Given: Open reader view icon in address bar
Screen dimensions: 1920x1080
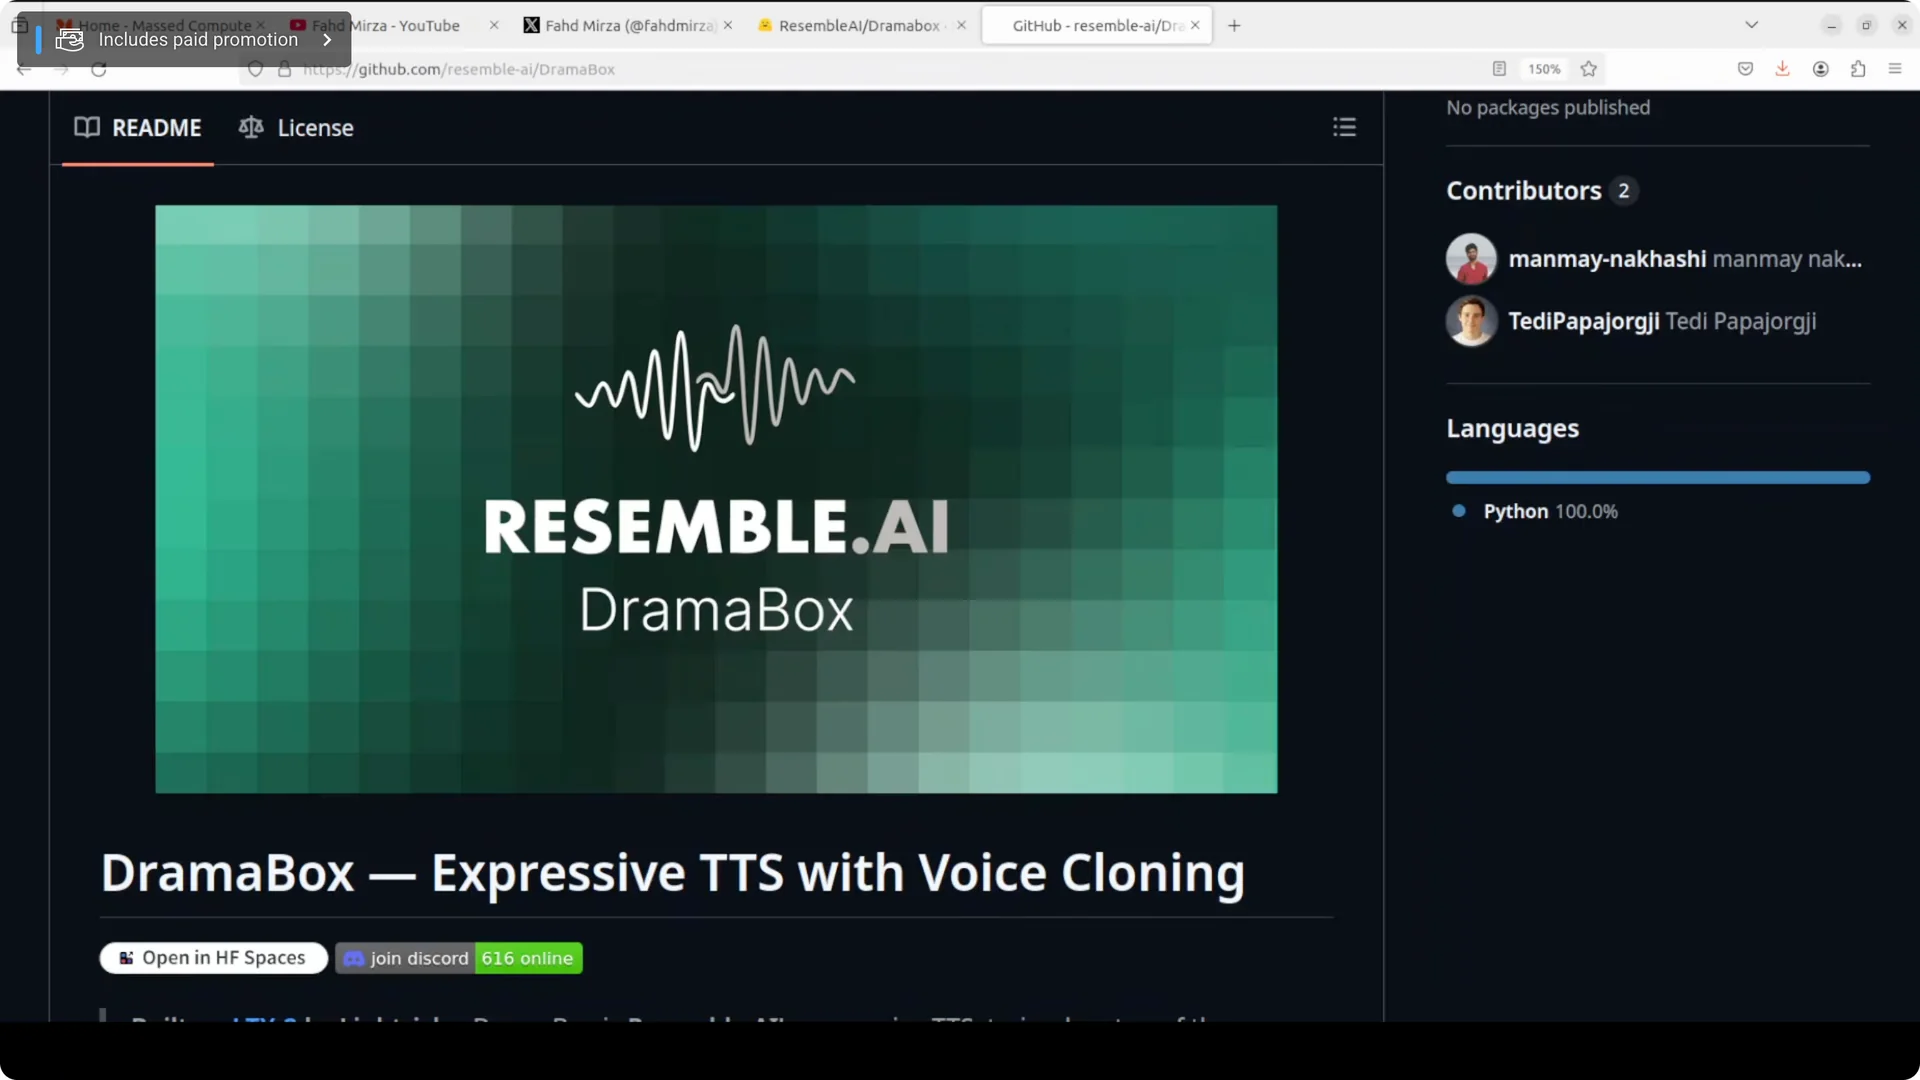Looking at the screenshot, I should (1499, 69).
